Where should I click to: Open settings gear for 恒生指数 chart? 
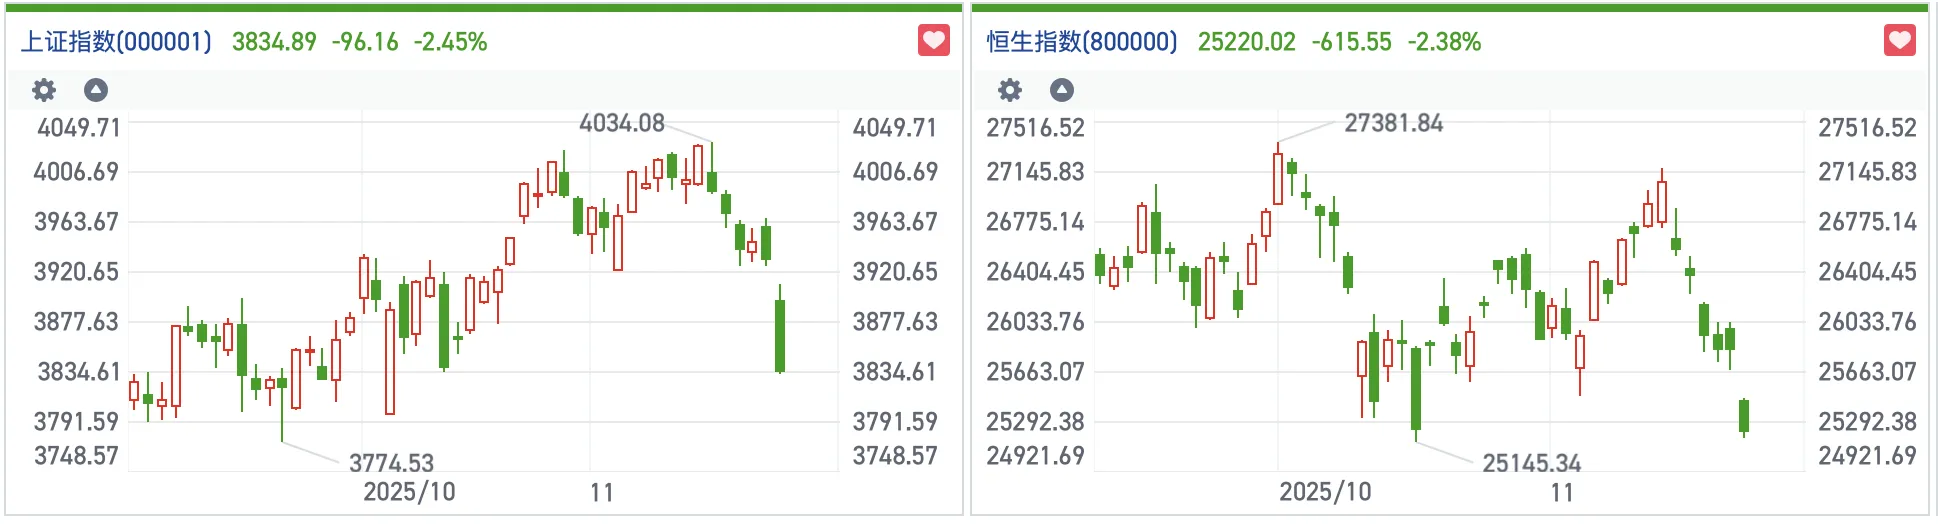(x=1010, y=90)
